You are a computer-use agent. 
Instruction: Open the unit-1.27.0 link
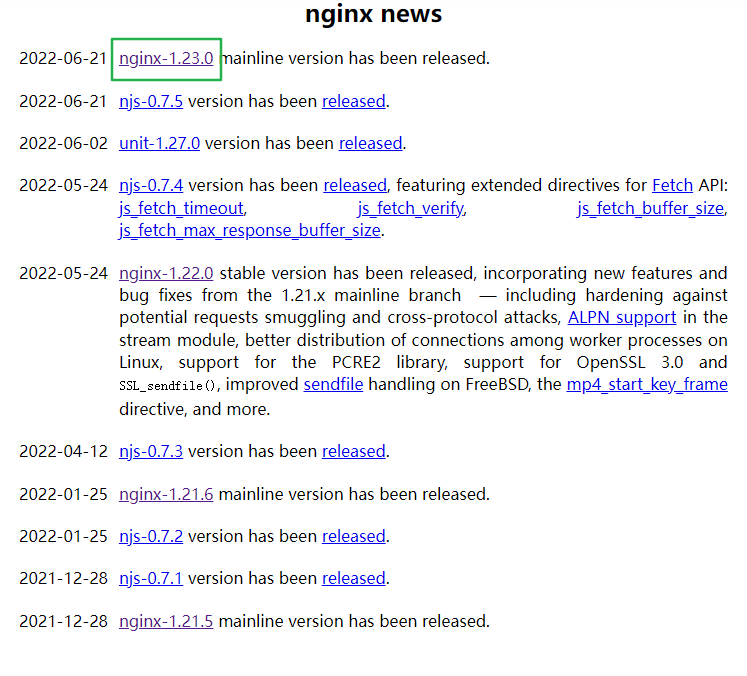point(160,143)
